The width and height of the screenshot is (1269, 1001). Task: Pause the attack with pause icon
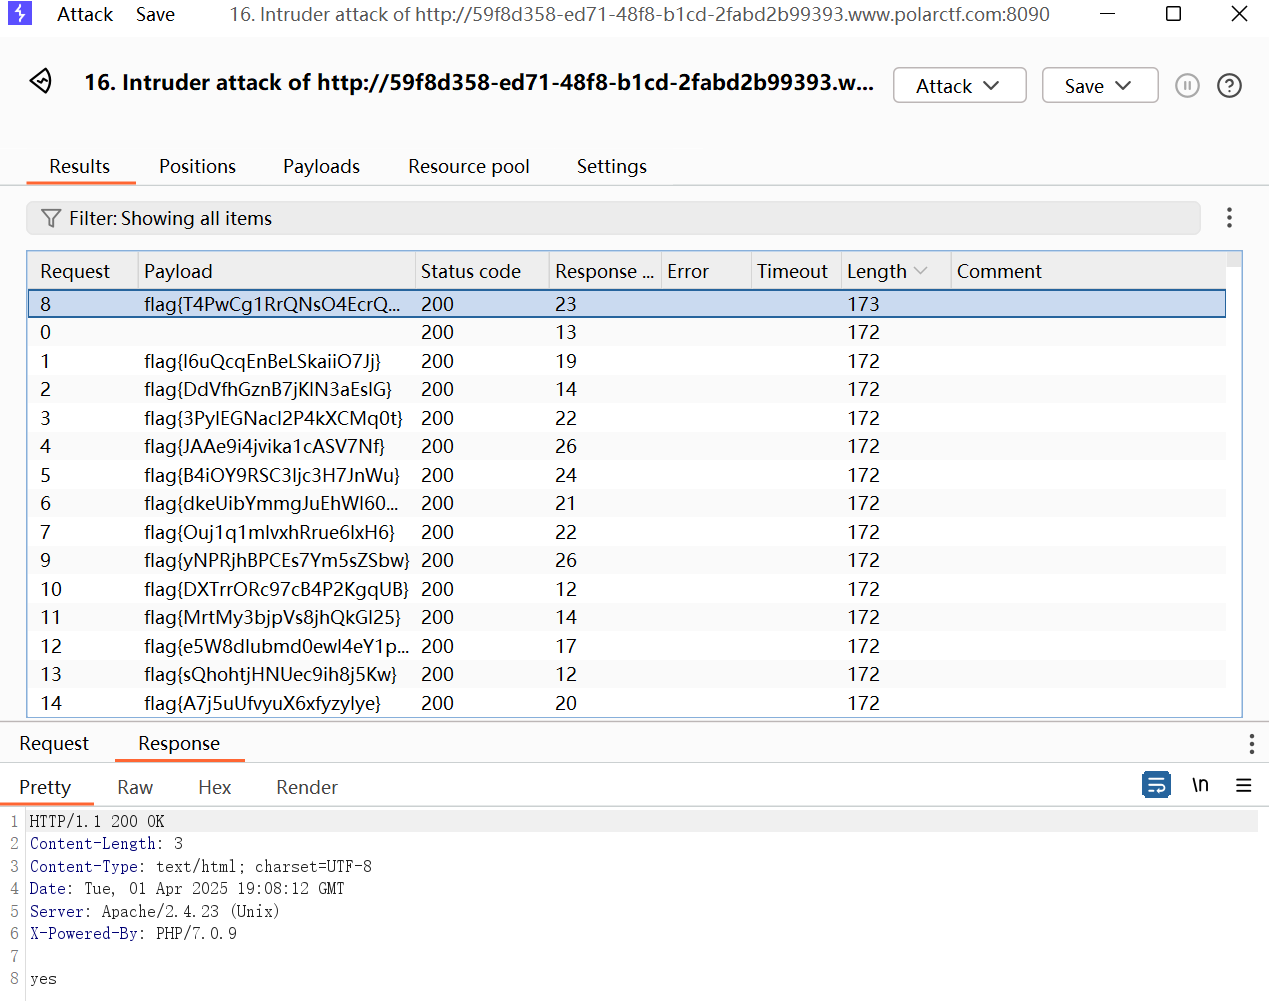tap(1187, 85)
